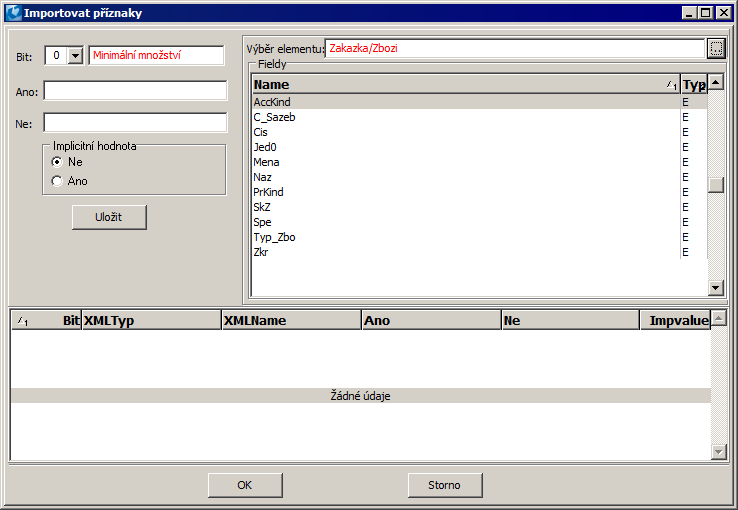Viewport: 738px width, 510px height.
Task: Click the Uložit button
Action: [x=109, y=217]
